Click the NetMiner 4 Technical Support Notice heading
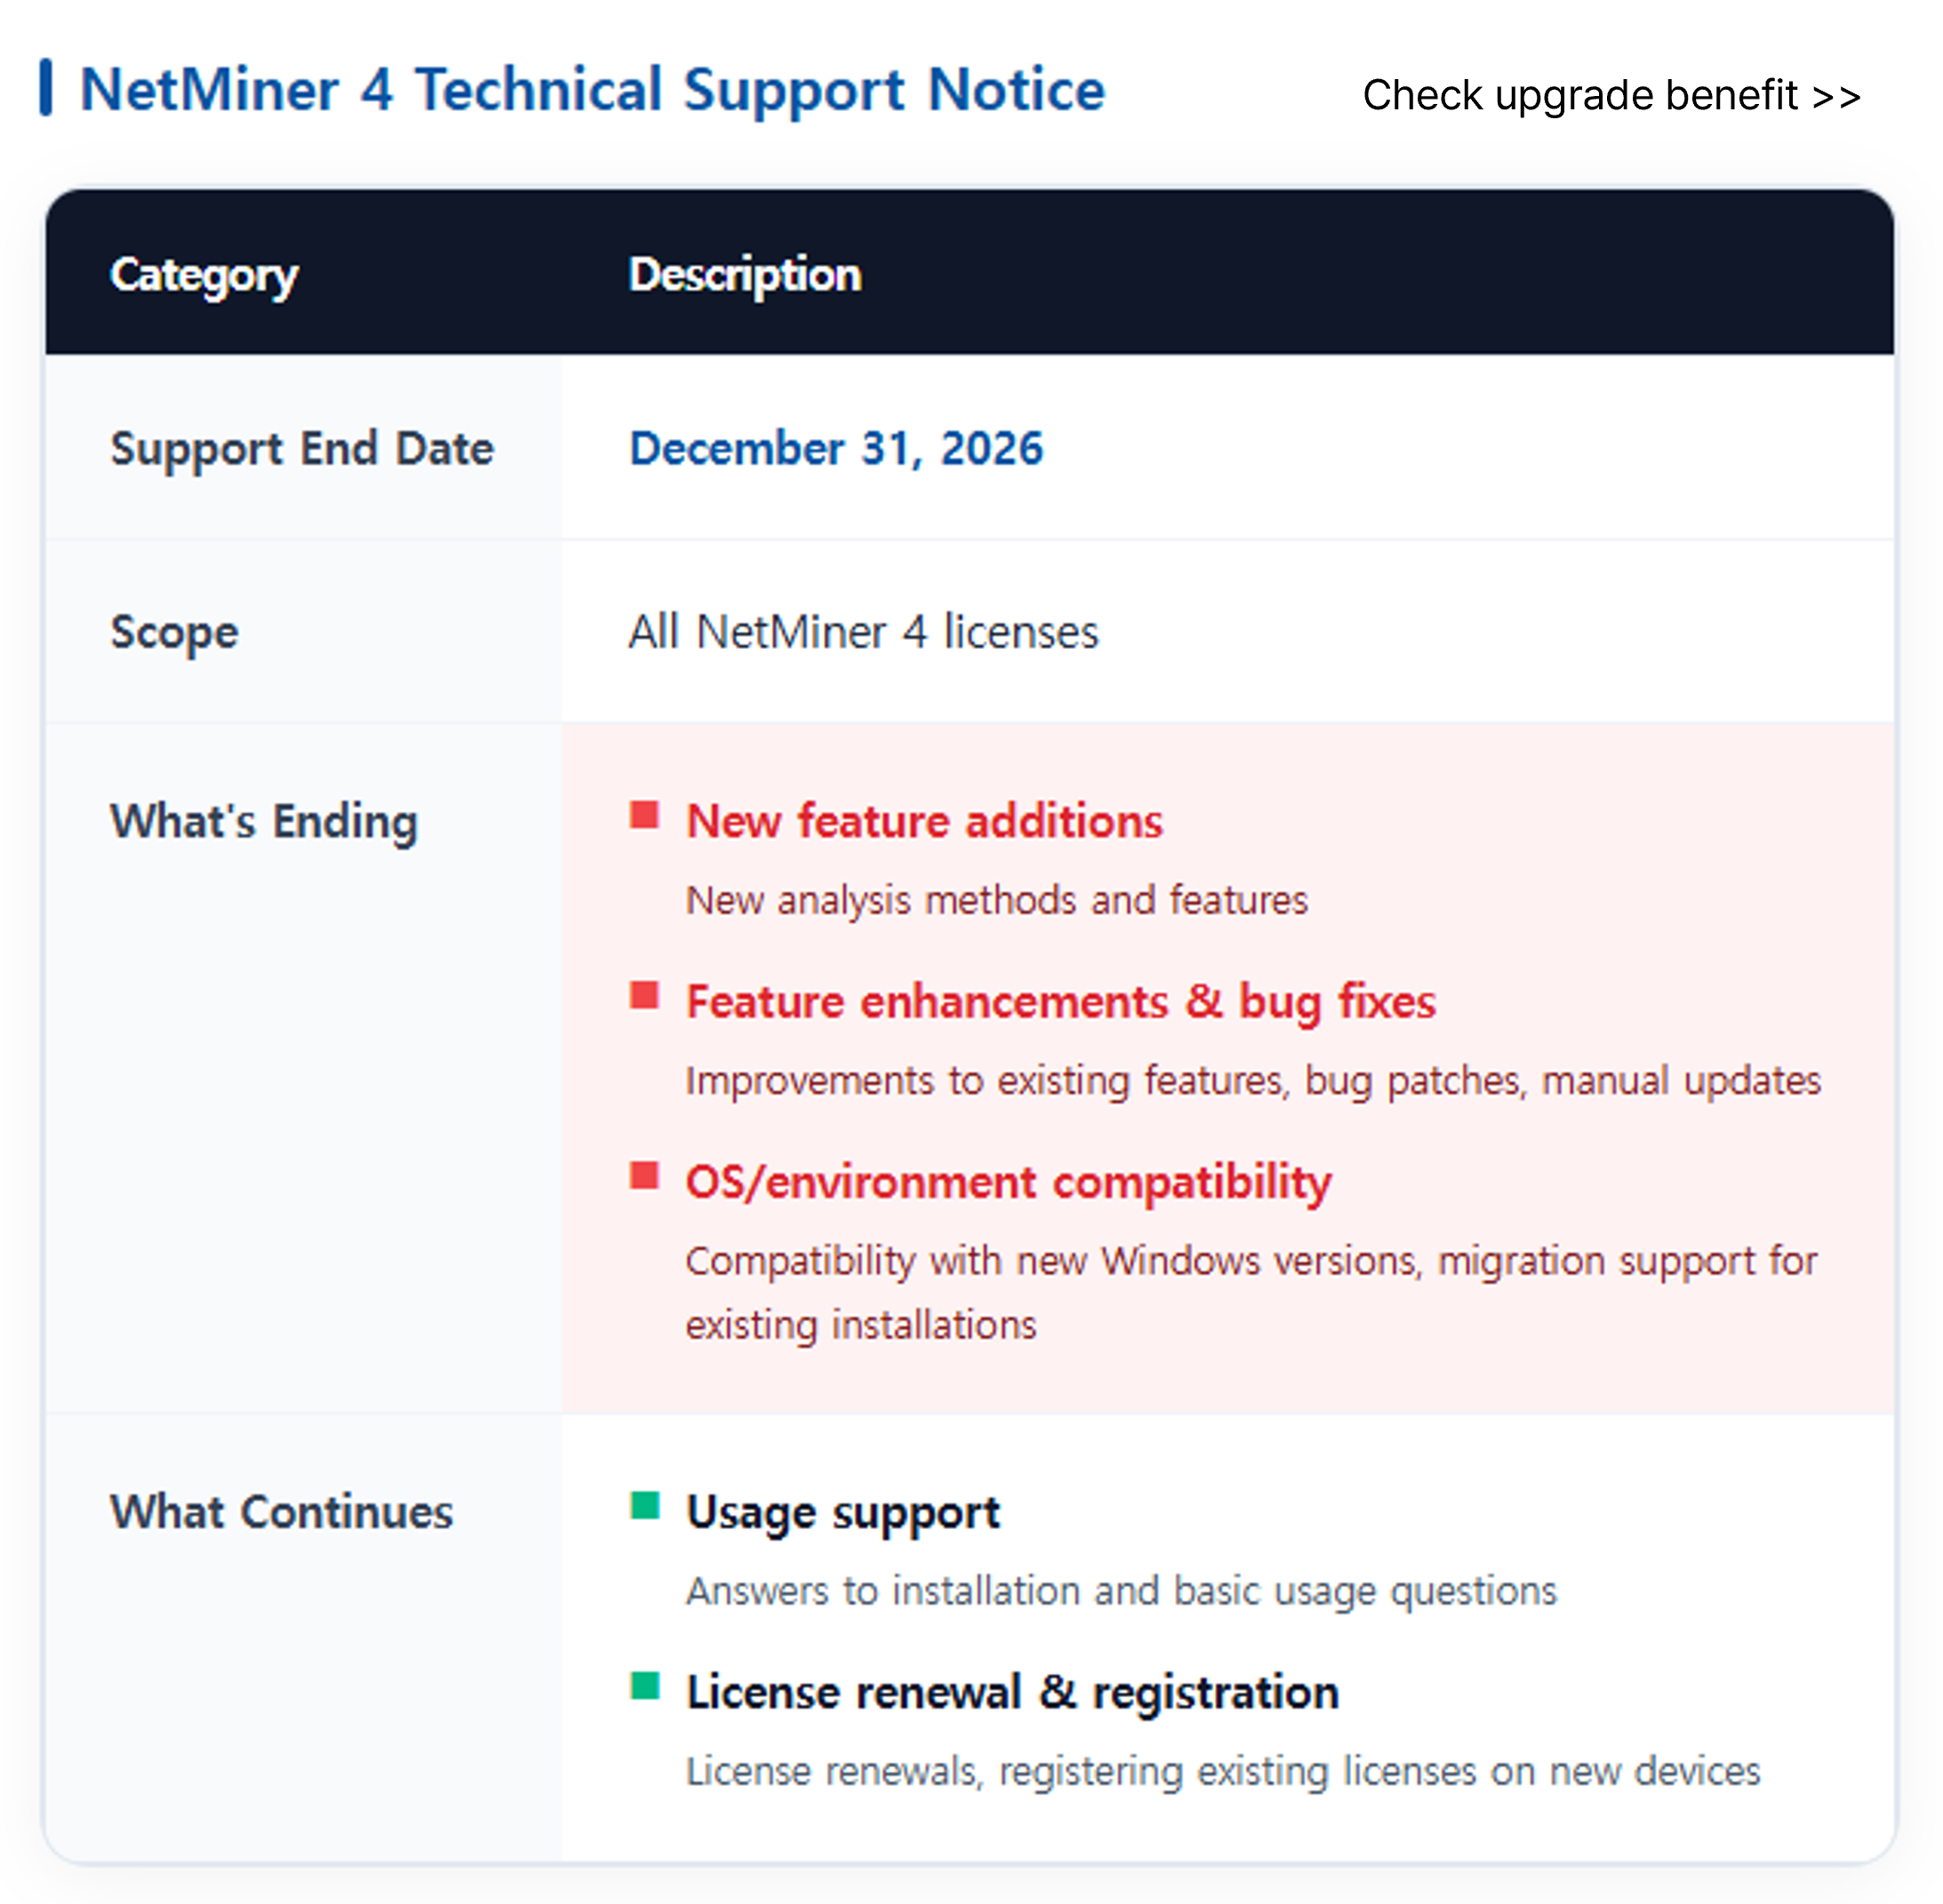Image resolution: width=1943 pixels, height=1904 pixels. [x=592, y=90]
